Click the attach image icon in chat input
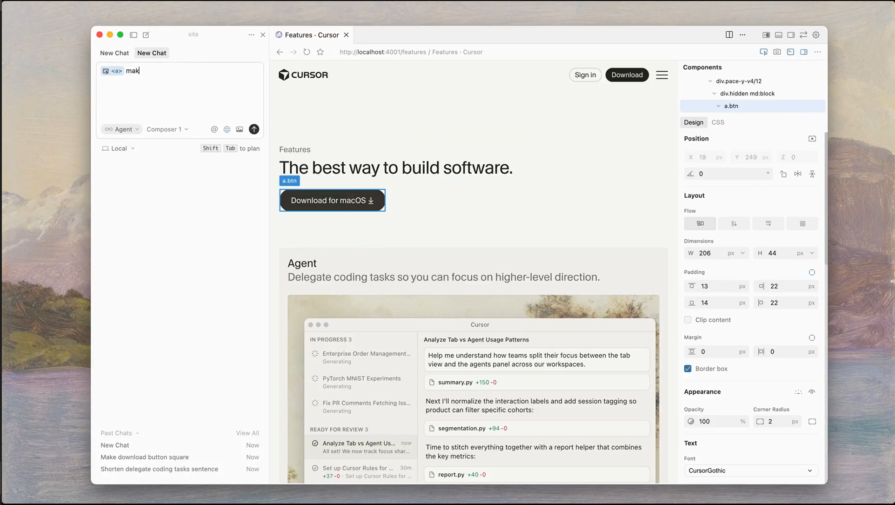This screenshot has height=505, width=895. click(x=239, y=130)
